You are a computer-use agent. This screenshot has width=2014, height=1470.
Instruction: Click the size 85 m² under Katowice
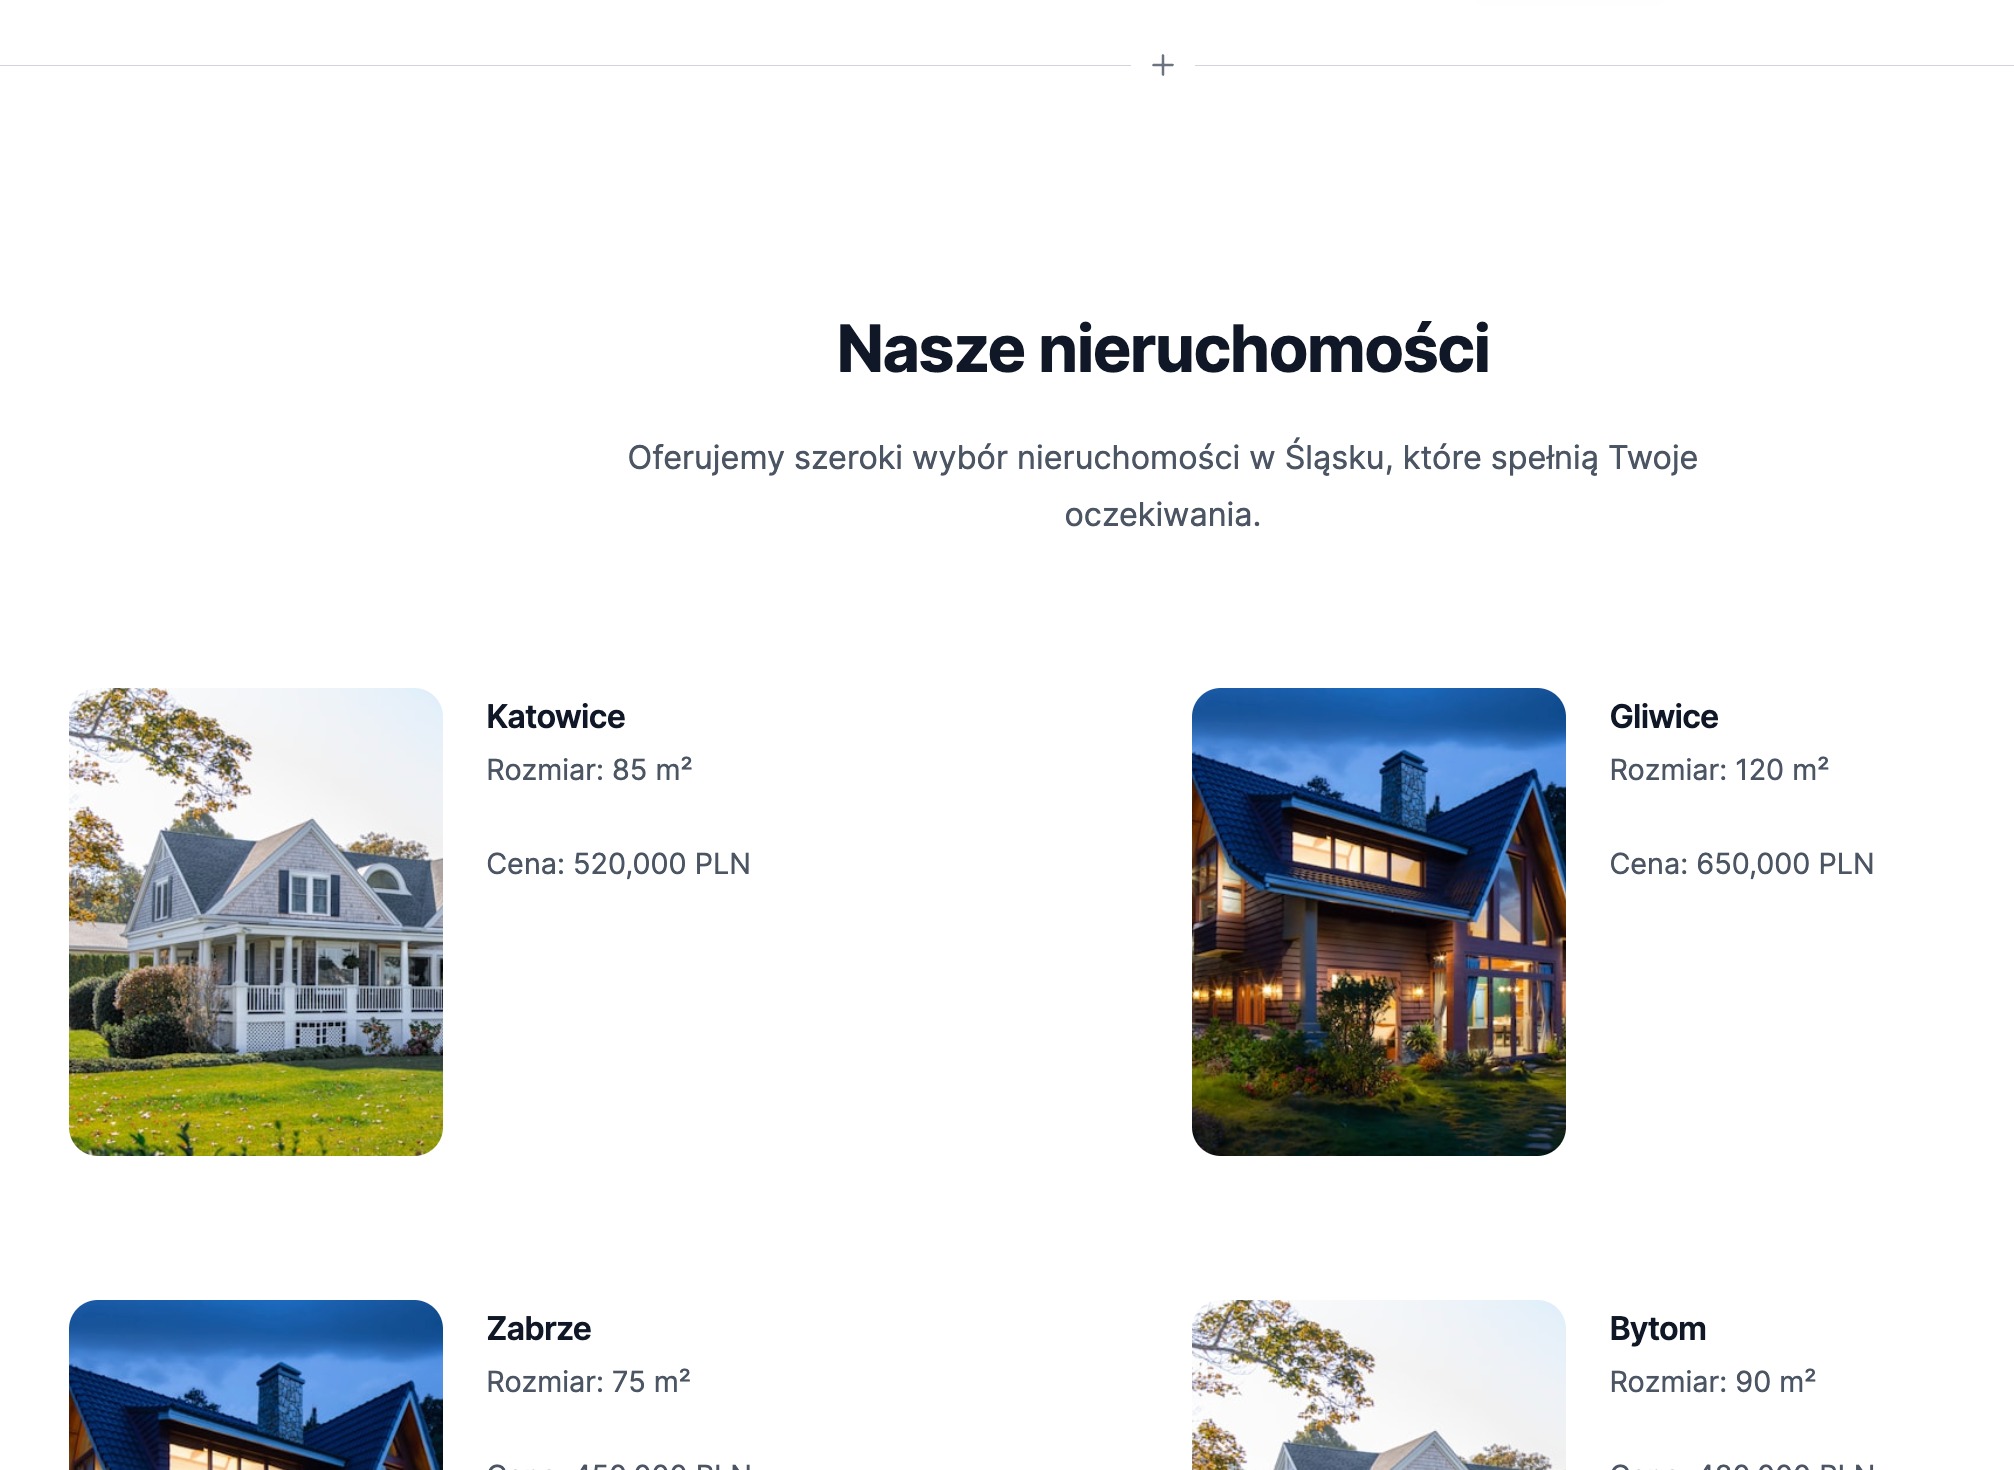click(588, 770)
